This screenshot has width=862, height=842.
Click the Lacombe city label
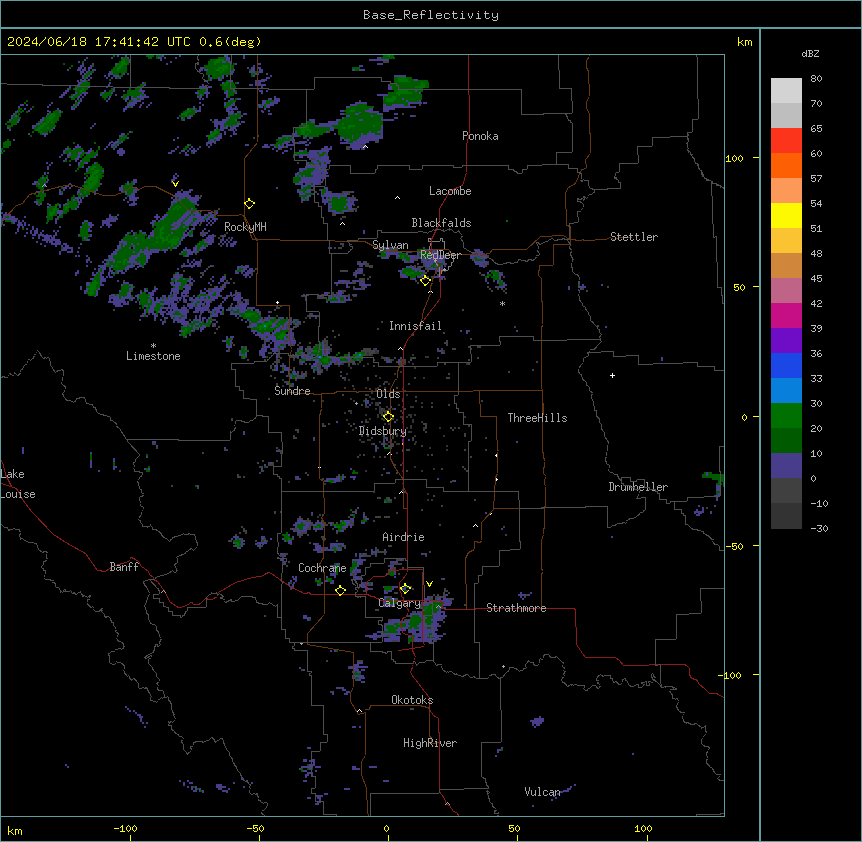coord(450,191)
